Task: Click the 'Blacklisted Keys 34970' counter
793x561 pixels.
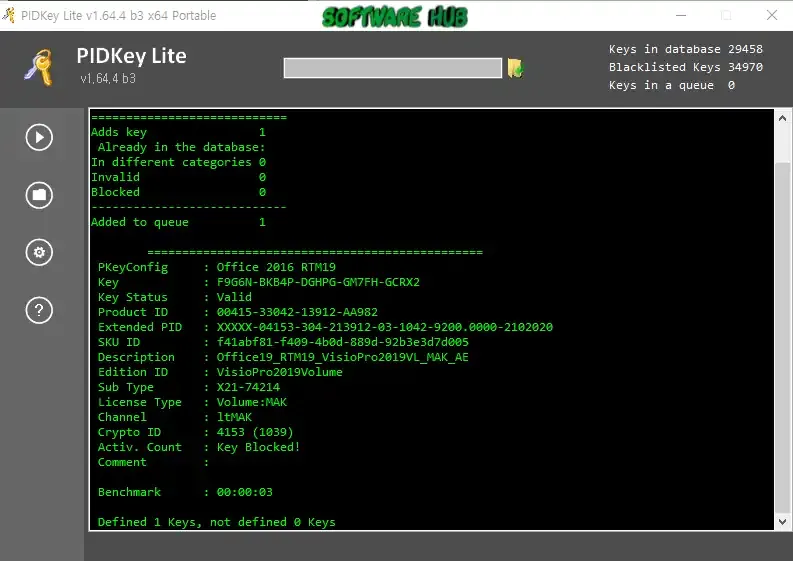Action: pyautogui.click(x=685, y=67)
